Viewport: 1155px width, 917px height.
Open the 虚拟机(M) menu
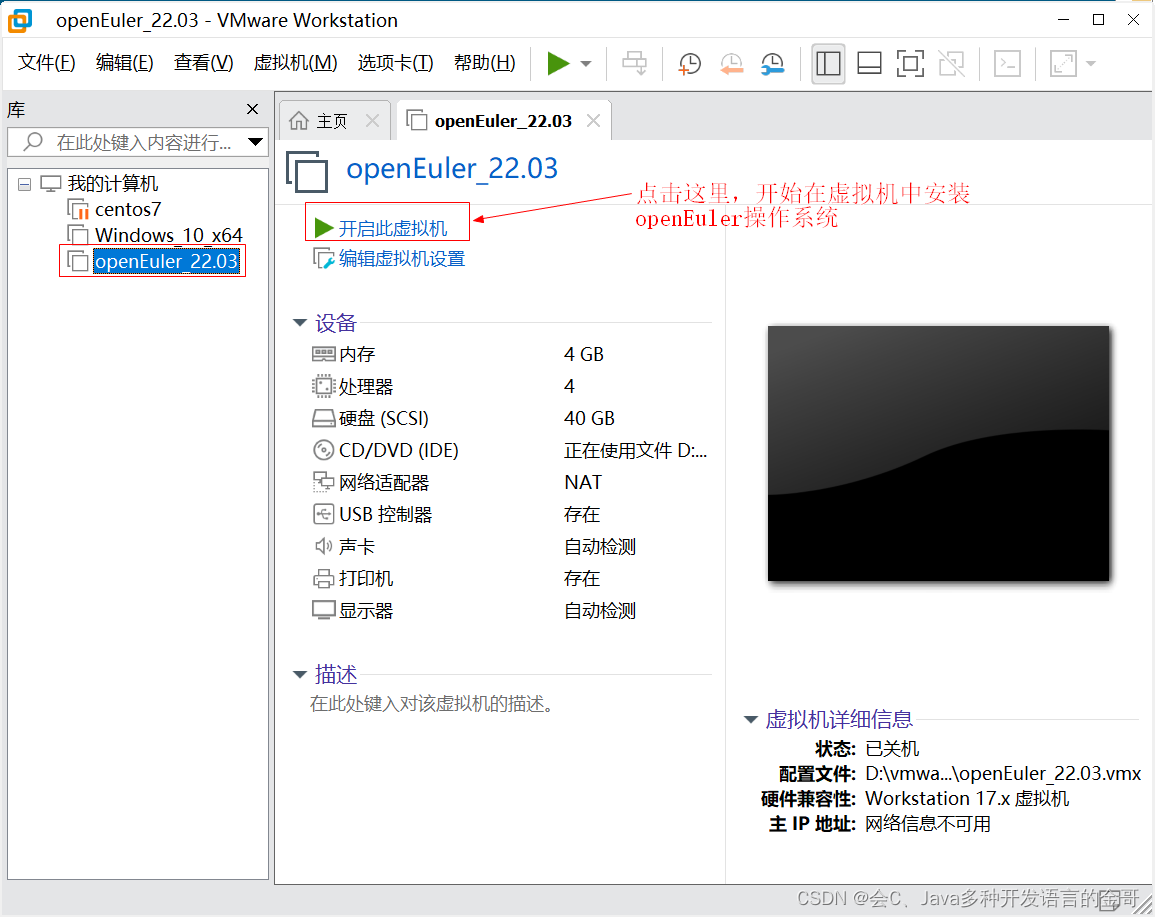tap(294, 61)
